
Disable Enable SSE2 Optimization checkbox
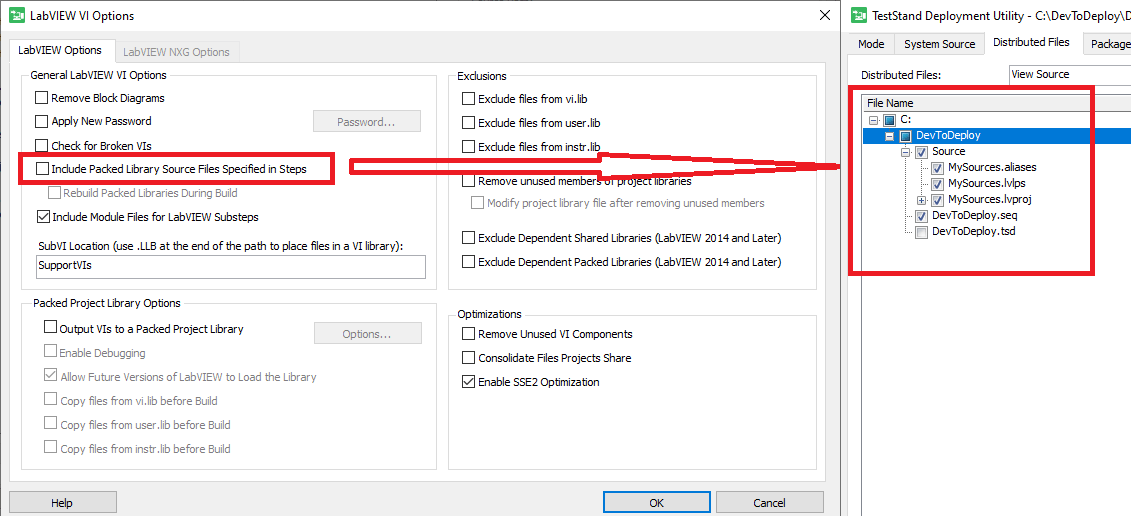[x=469, y=382]
